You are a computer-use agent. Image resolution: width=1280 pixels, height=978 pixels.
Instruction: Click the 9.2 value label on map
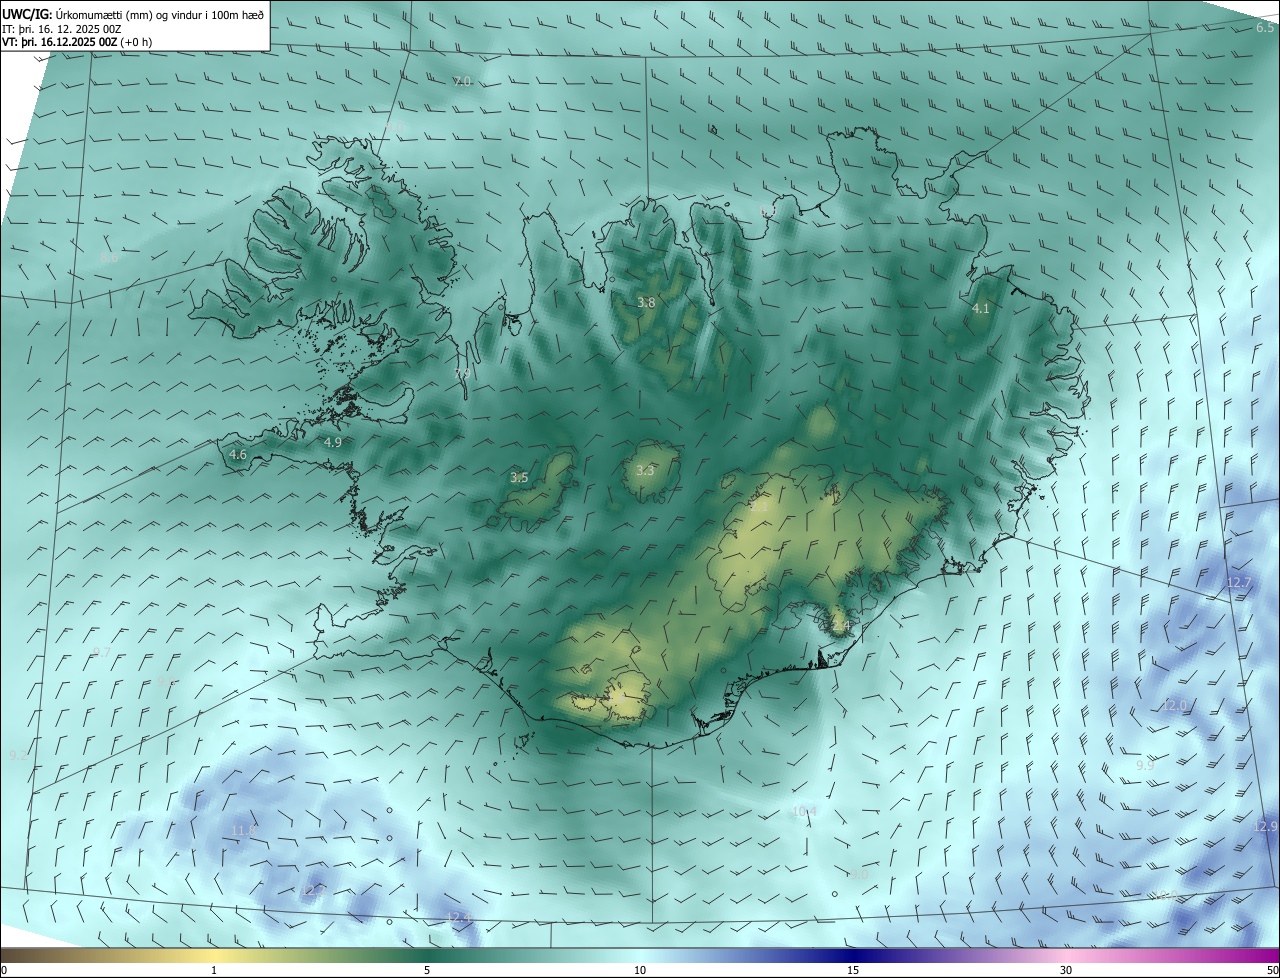(x=18, y=755)
